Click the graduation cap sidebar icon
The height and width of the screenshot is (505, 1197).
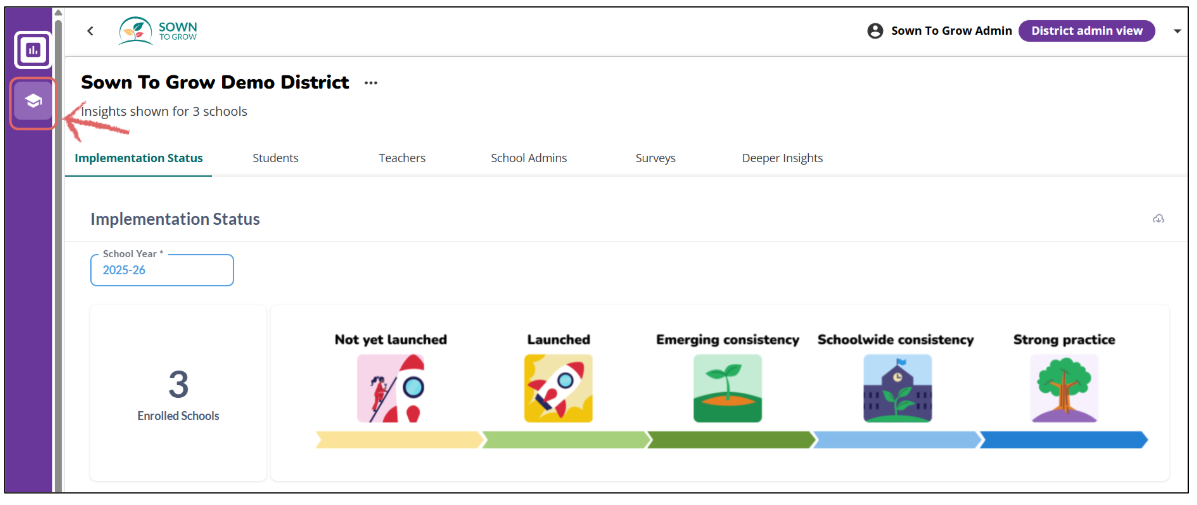tap(33, 101)
